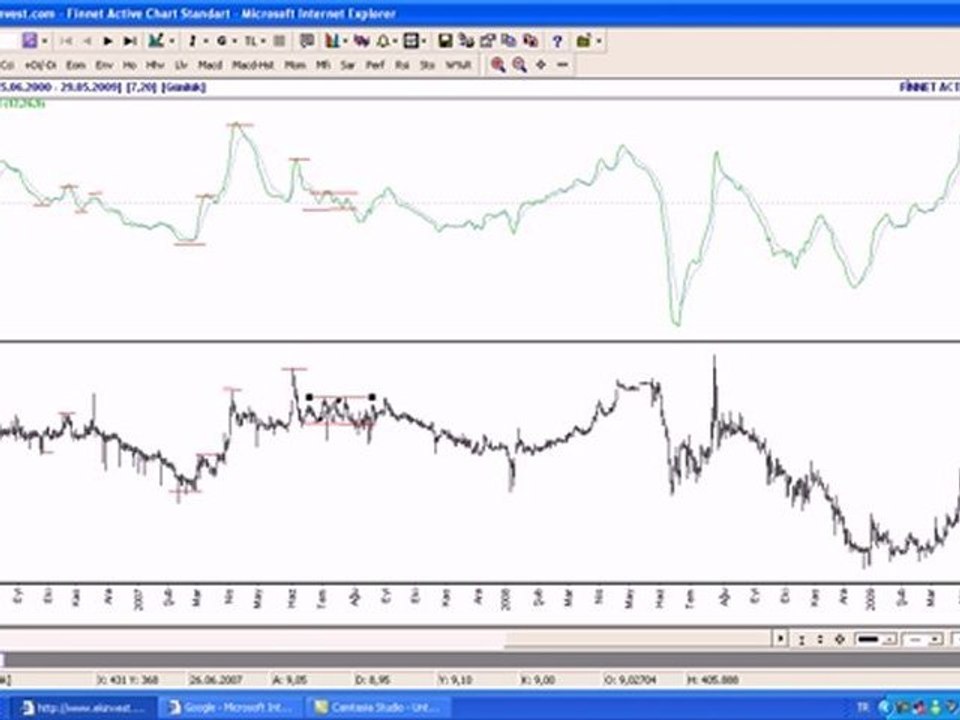The height and width of the screenshot is (720, 960).
Task: Click the copy pages icon
Action: click(509, 41)
